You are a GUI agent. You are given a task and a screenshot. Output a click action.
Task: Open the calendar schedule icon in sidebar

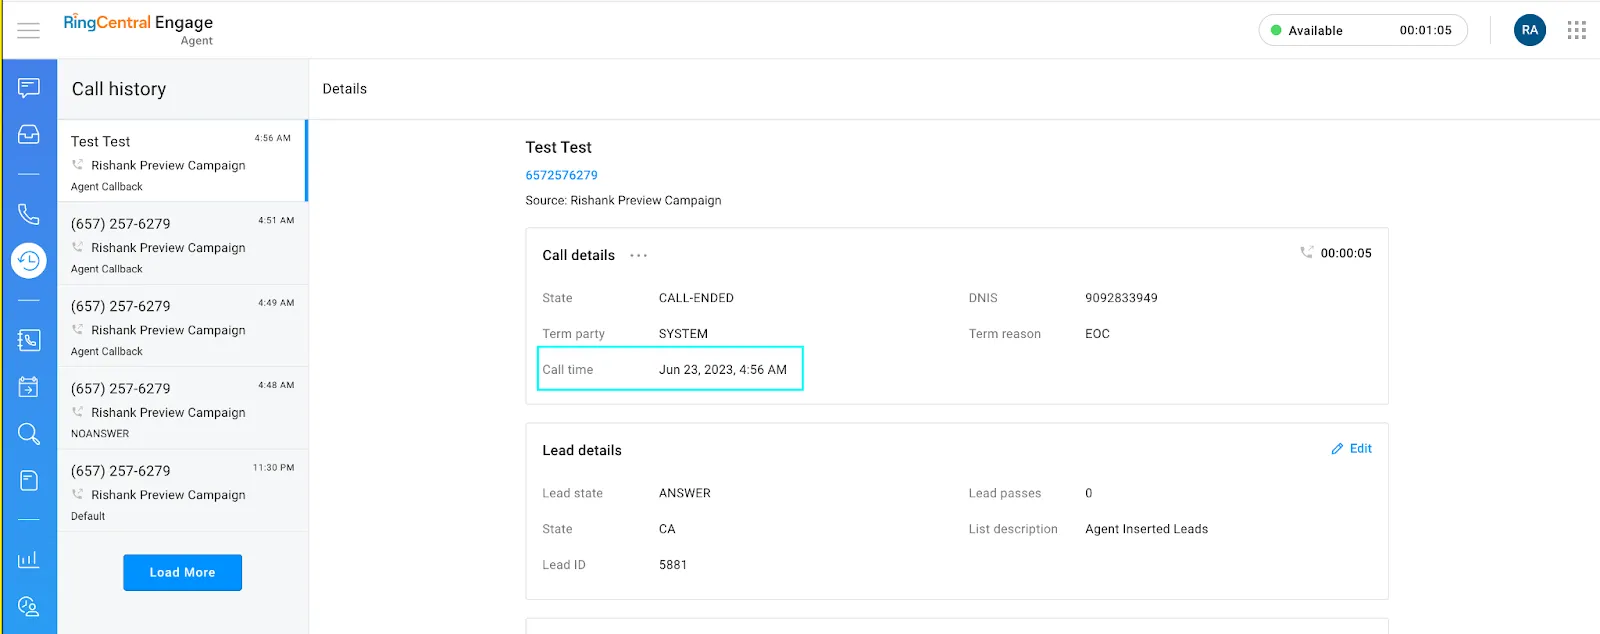pos(29,387)
